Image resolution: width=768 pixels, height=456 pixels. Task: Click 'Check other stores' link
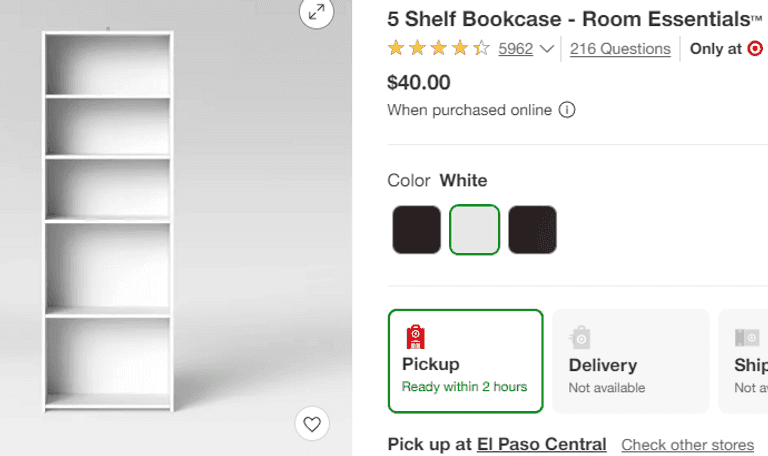pos(687,445)
